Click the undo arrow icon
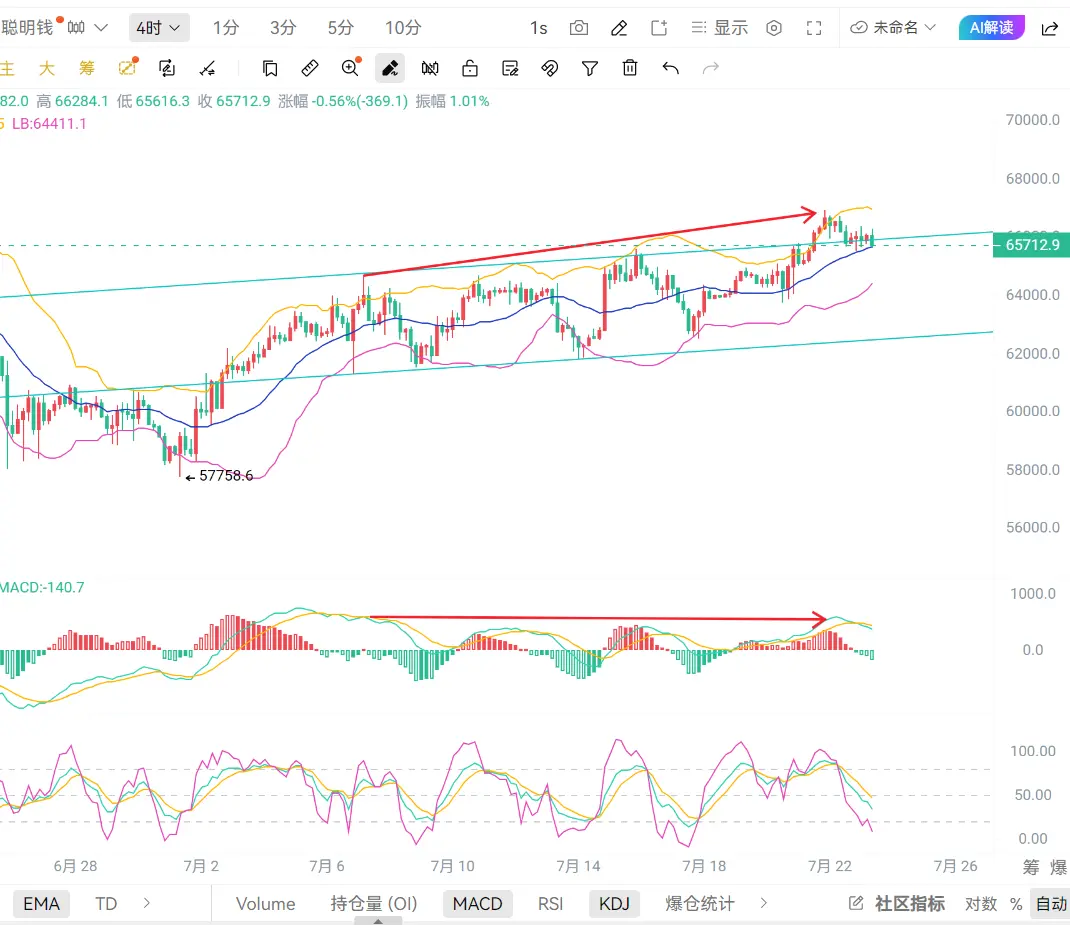The height and width of the screenshot is (925, 1070). click(x=671, y=68)
